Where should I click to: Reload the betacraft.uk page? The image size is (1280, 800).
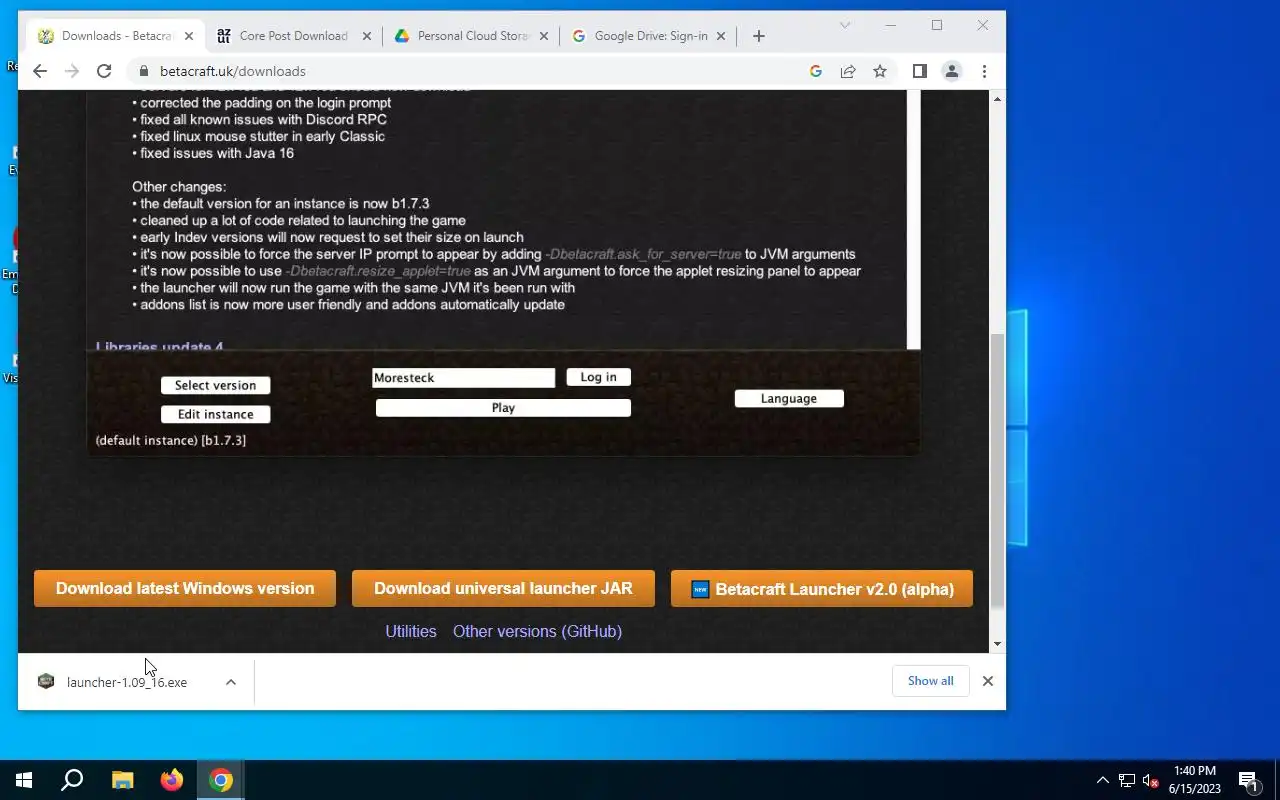coord(104,71)
